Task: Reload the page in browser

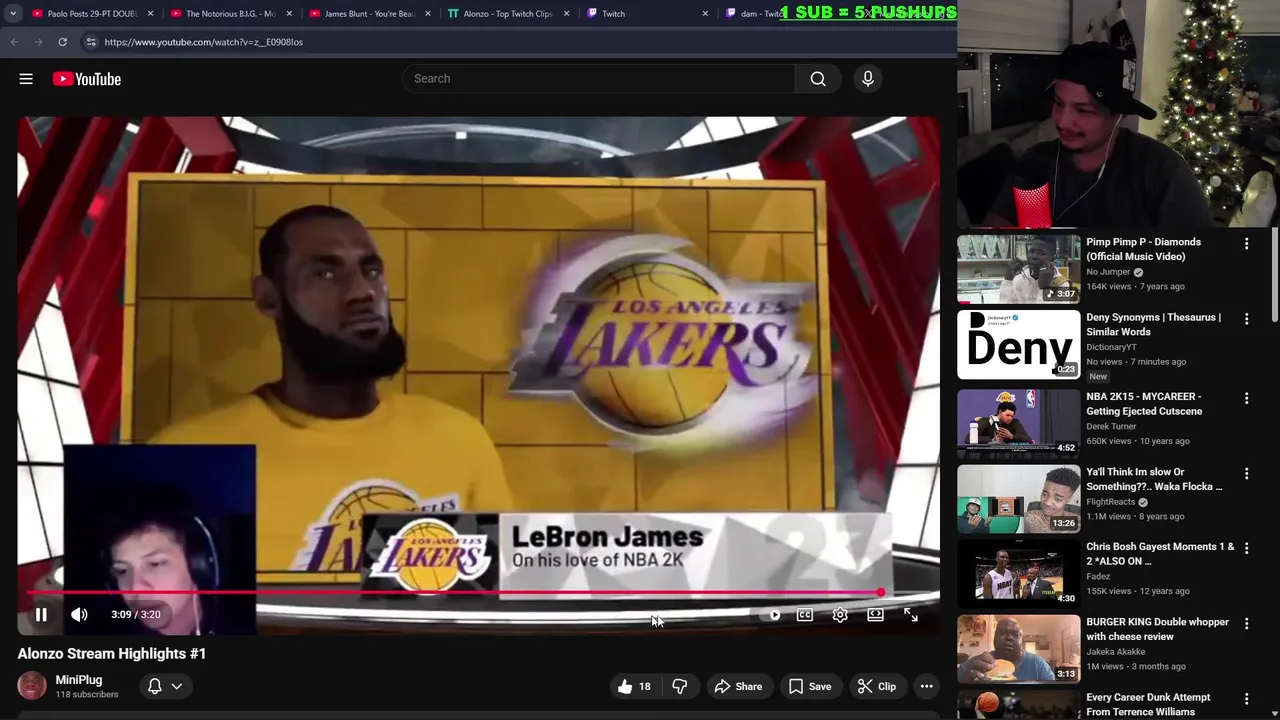Action: (62, 42)
